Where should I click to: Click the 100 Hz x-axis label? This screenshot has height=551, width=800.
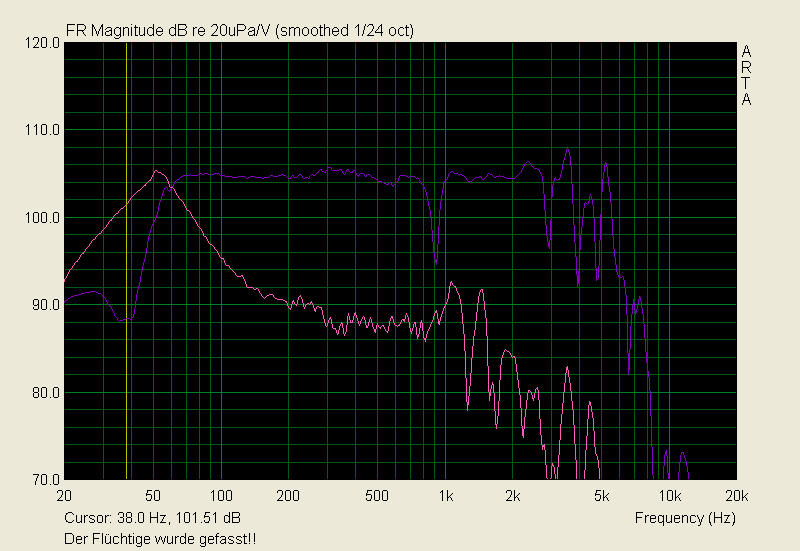221,496
